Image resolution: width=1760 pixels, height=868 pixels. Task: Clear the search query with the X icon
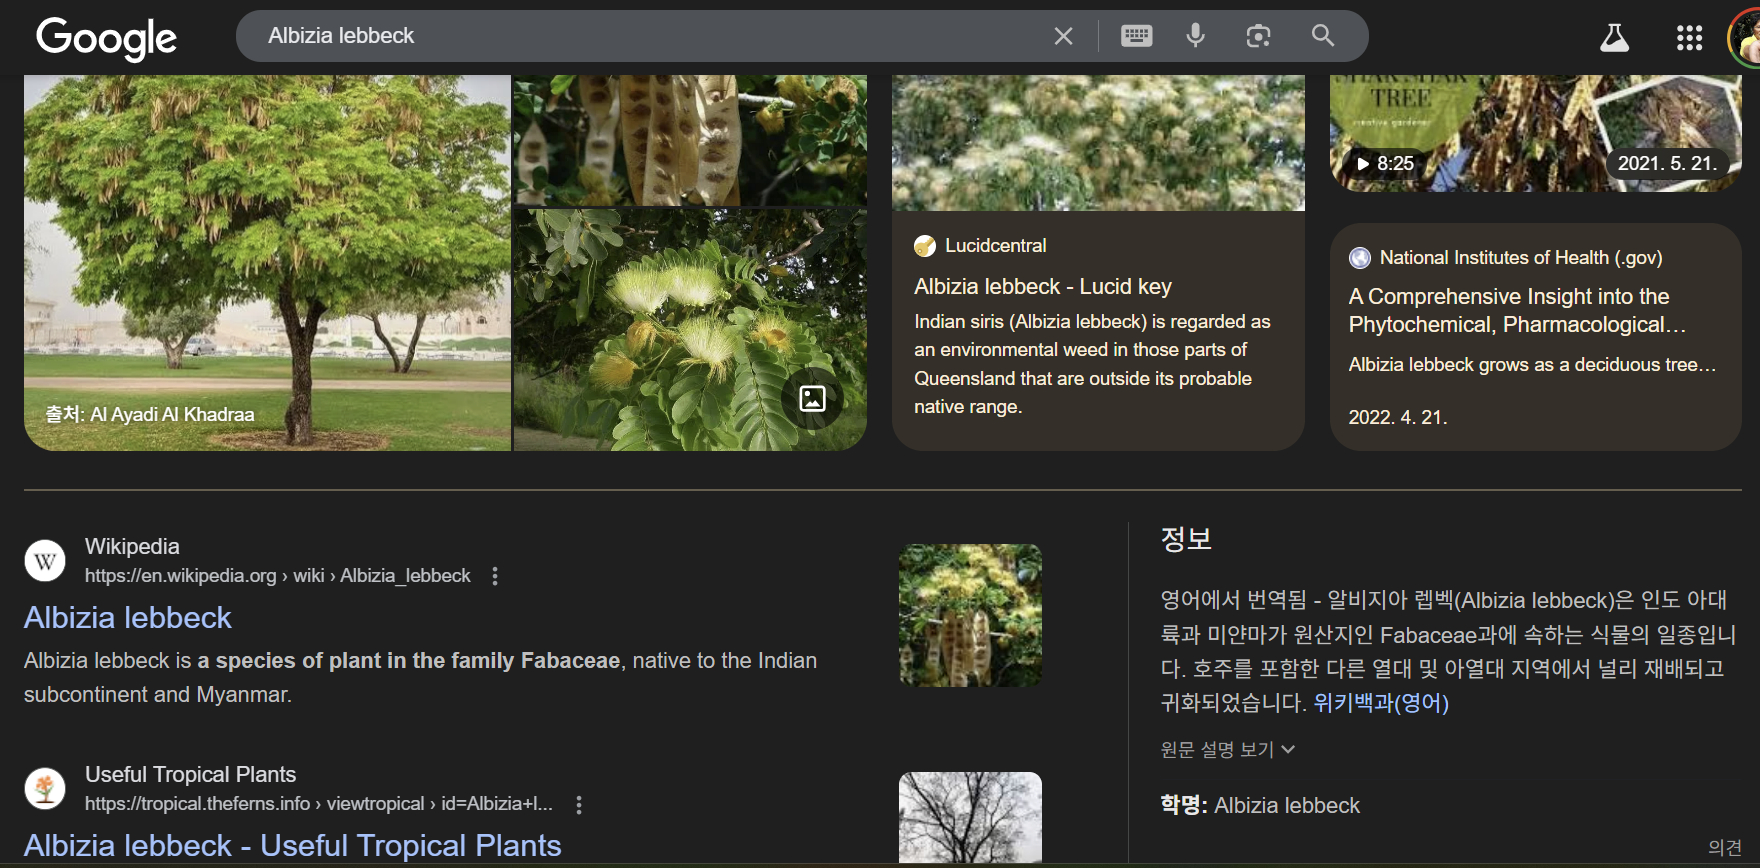tap(1063, 36)
